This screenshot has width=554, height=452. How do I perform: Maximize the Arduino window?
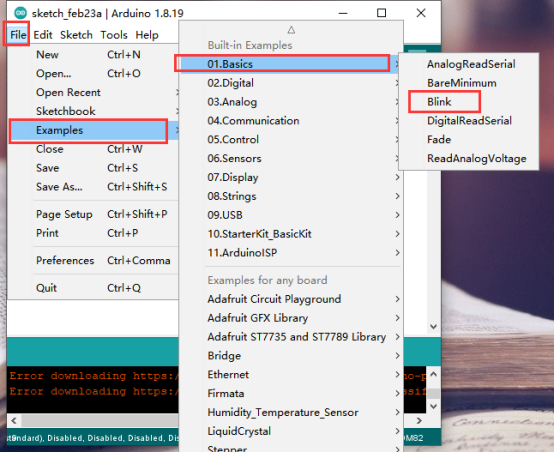[x=381, y=13]
